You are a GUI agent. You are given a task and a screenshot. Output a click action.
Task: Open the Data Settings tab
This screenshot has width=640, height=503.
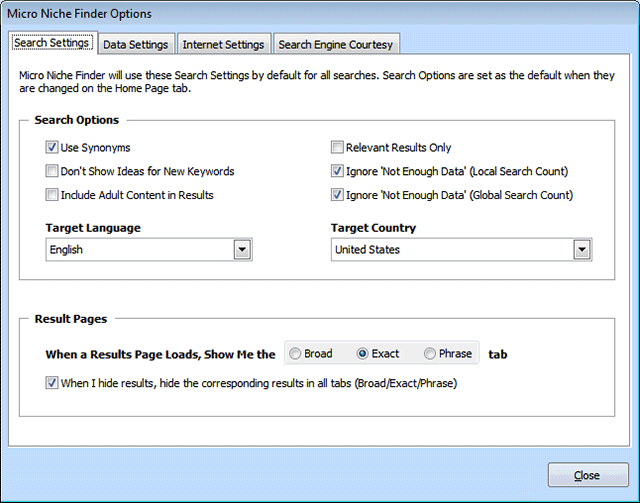[136, 44]
